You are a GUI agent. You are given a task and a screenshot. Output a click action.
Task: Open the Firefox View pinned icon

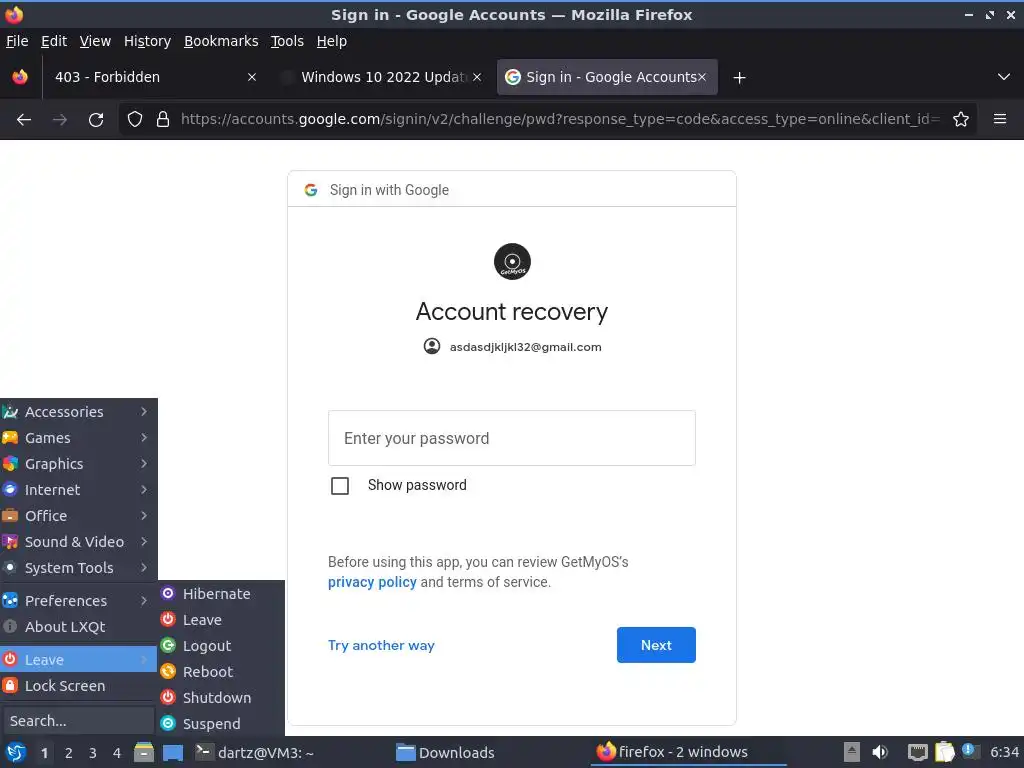click(x=20, y=77)
